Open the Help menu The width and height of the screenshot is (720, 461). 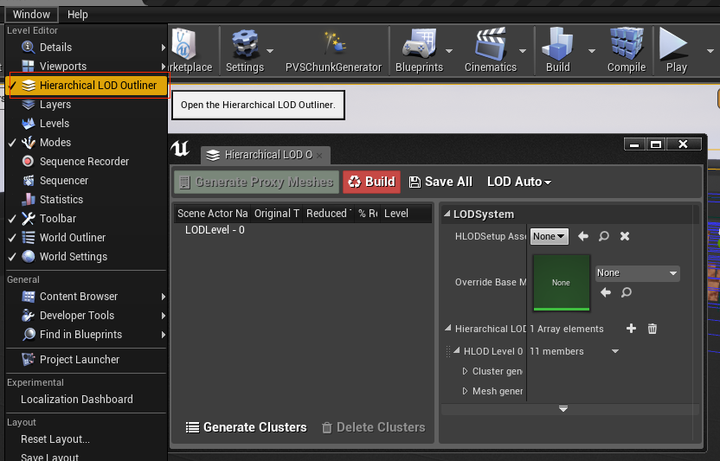[78, 14]
